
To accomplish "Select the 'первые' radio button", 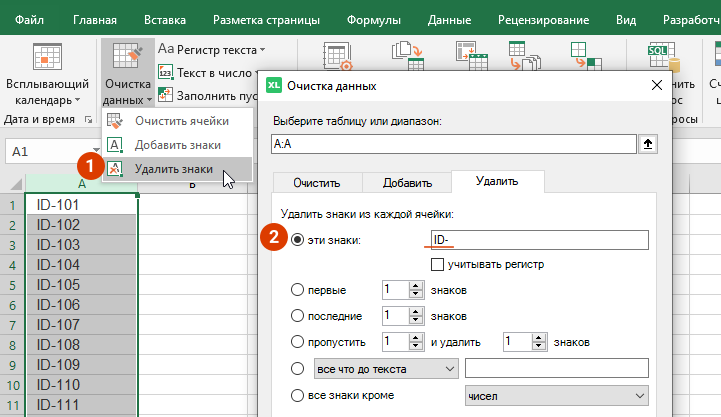I will click(x=298, y=290).
